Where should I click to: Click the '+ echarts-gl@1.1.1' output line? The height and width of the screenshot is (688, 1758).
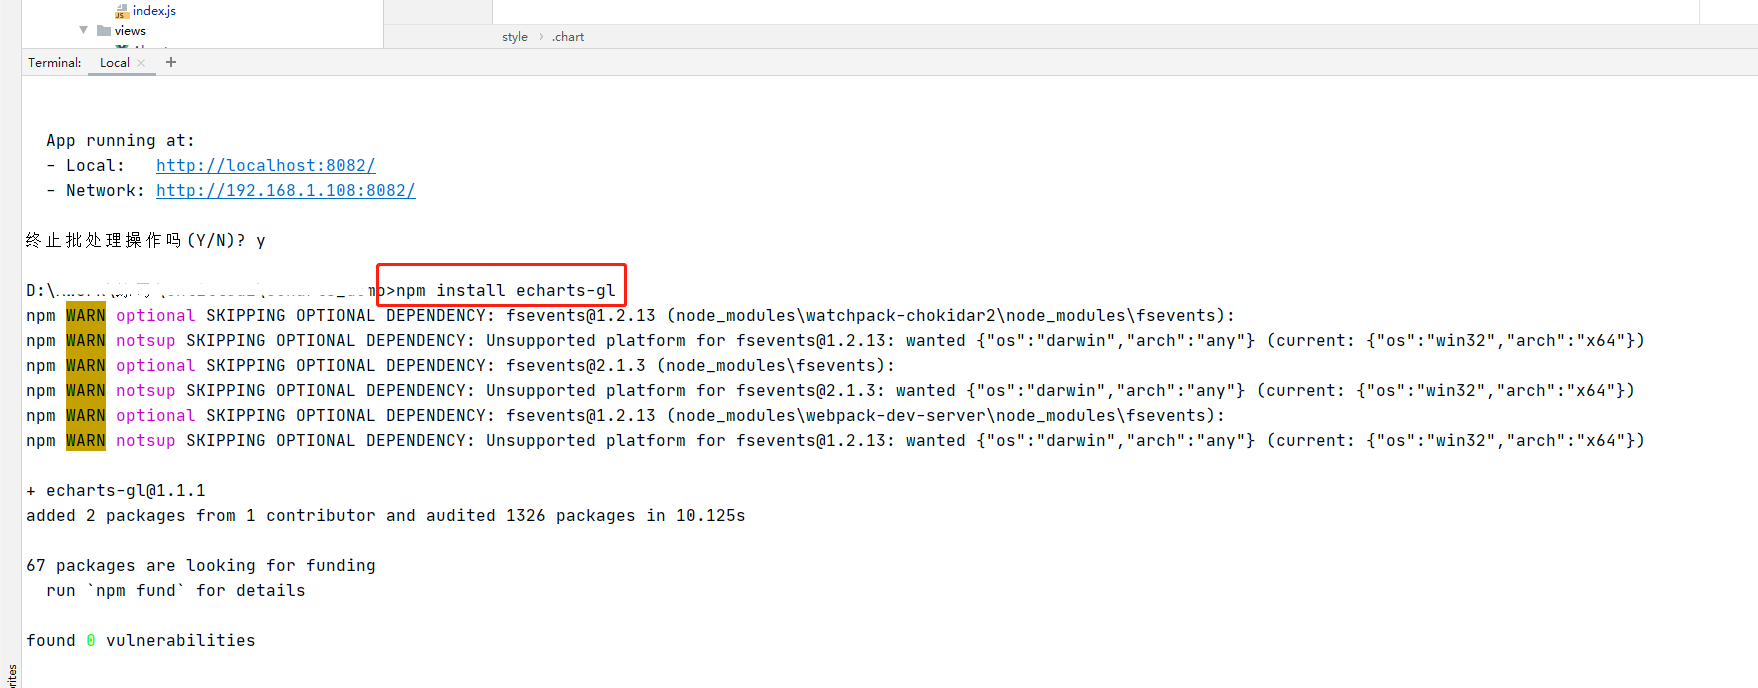tap(116, 491)
